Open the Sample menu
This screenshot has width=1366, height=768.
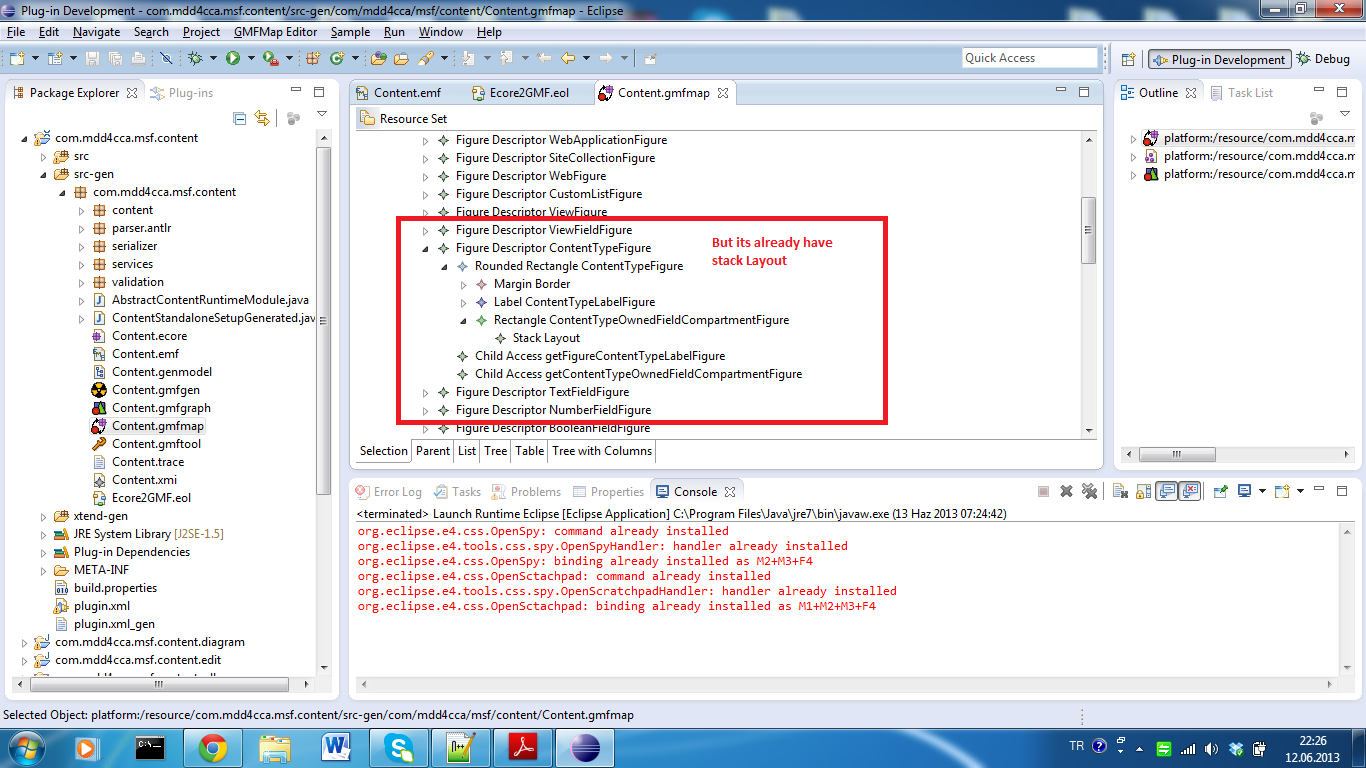tap(350, 32)
